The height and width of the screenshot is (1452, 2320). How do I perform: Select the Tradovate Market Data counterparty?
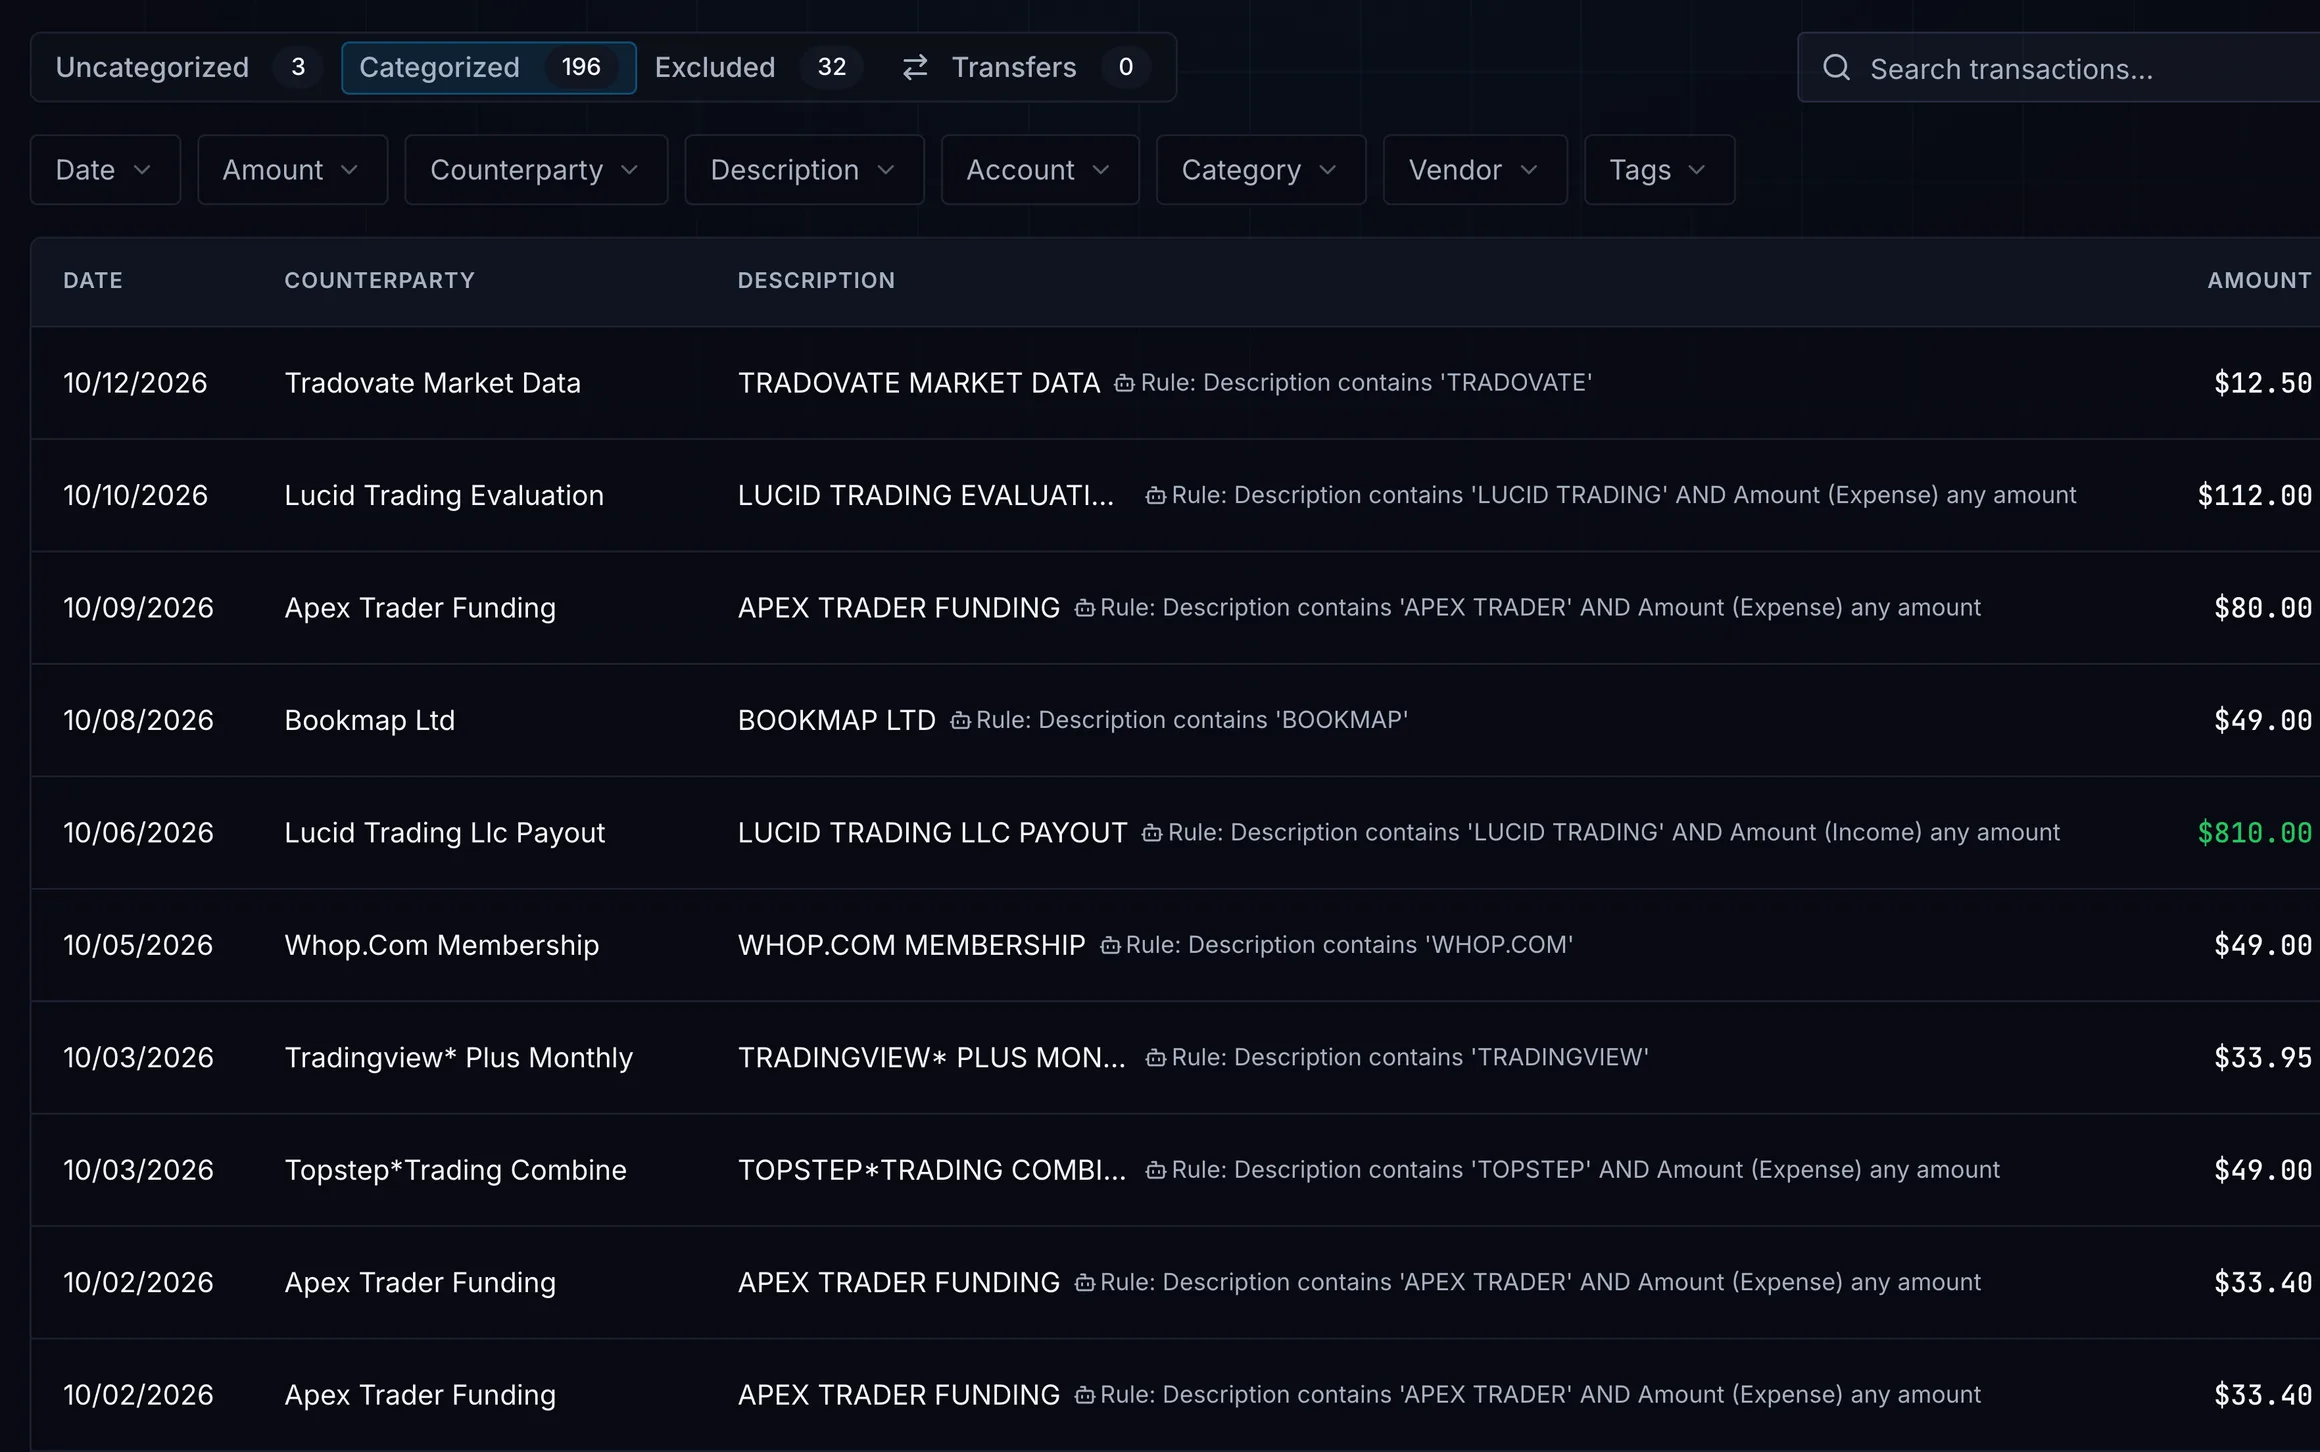tap(432, 383)
